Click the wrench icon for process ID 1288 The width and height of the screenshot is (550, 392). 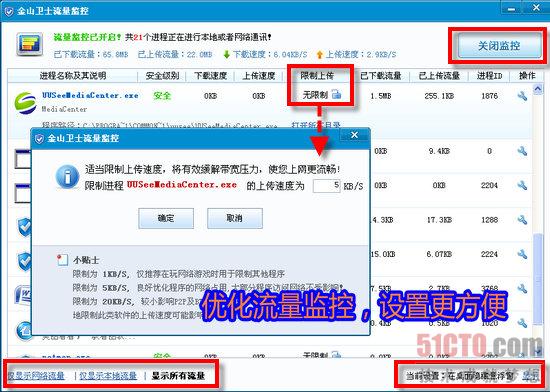(522, 220)
